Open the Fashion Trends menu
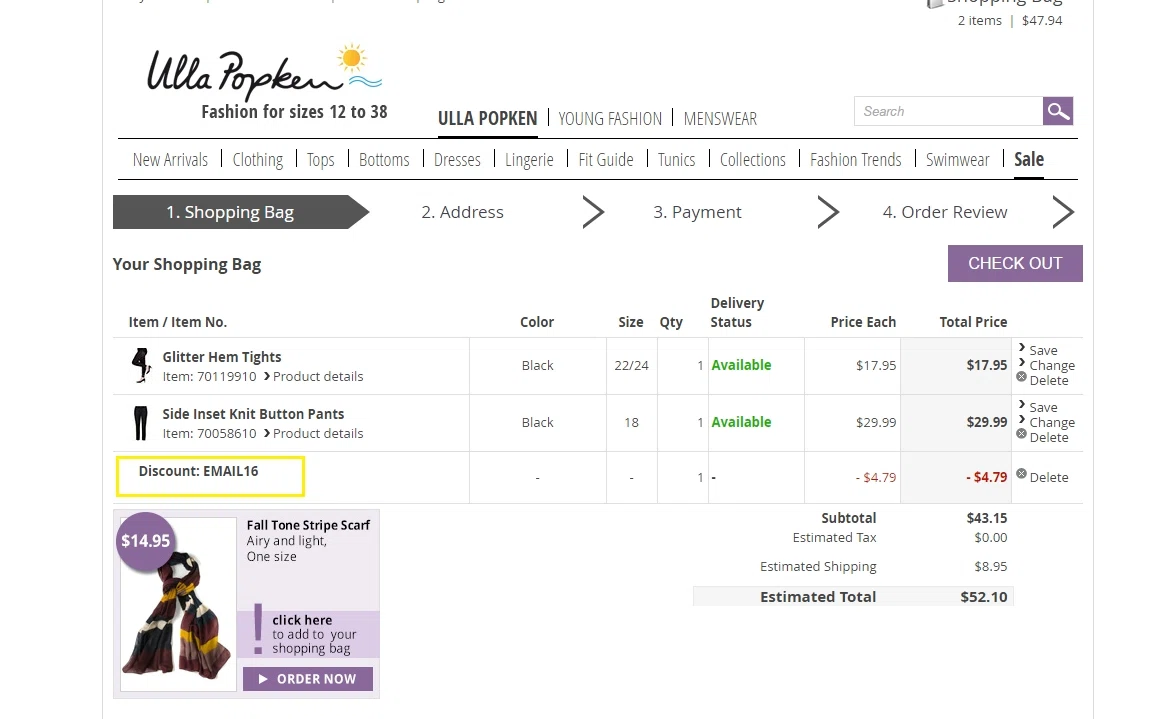 click(856, 160)
